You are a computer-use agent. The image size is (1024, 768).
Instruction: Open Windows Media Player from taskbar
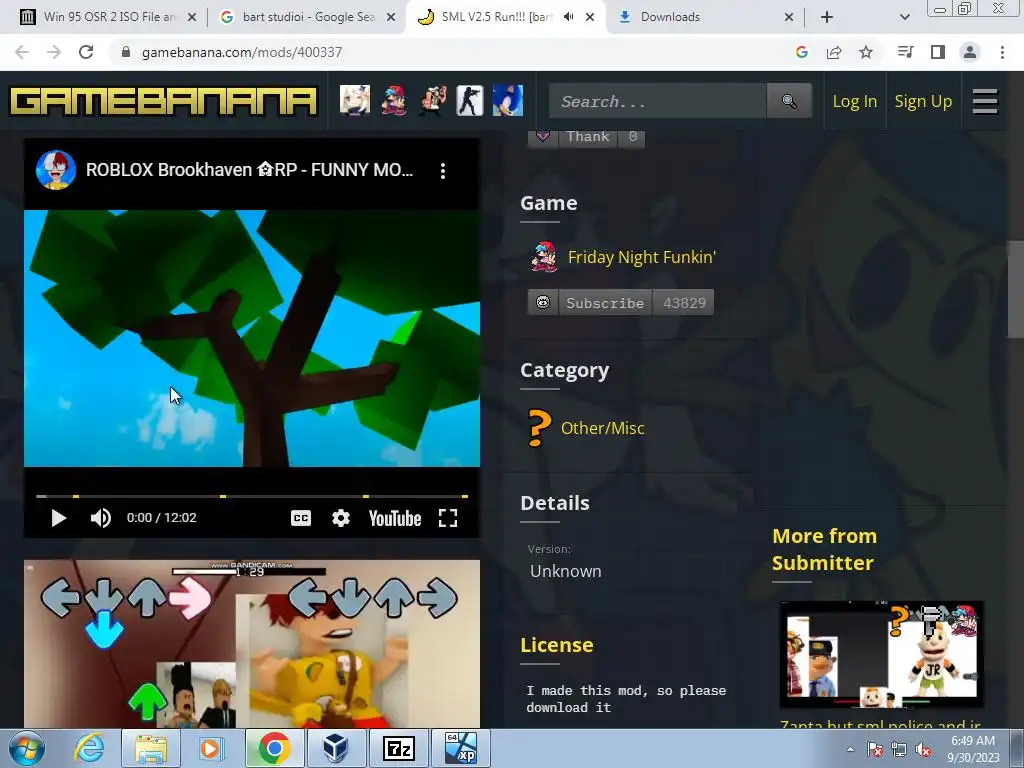(211, 748)
